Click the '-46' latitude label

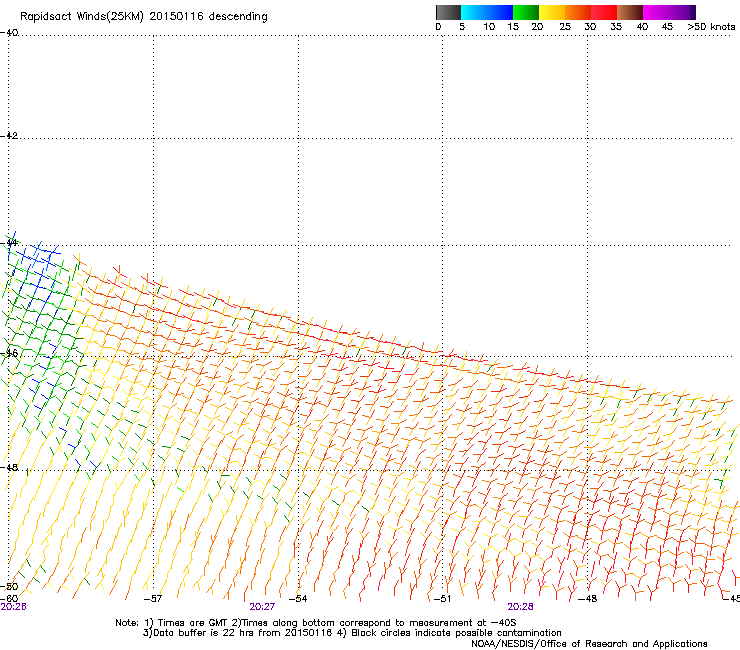click(x=9, y=353)
